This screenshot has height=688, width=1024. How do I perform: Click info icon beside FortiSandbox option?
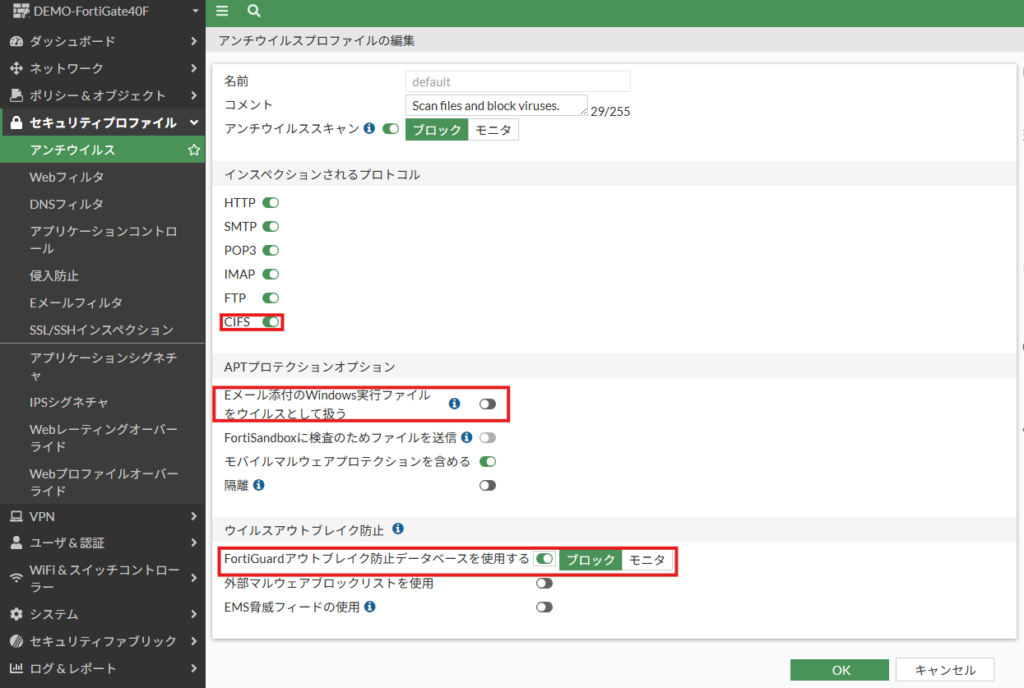click(x=466, y=437)
